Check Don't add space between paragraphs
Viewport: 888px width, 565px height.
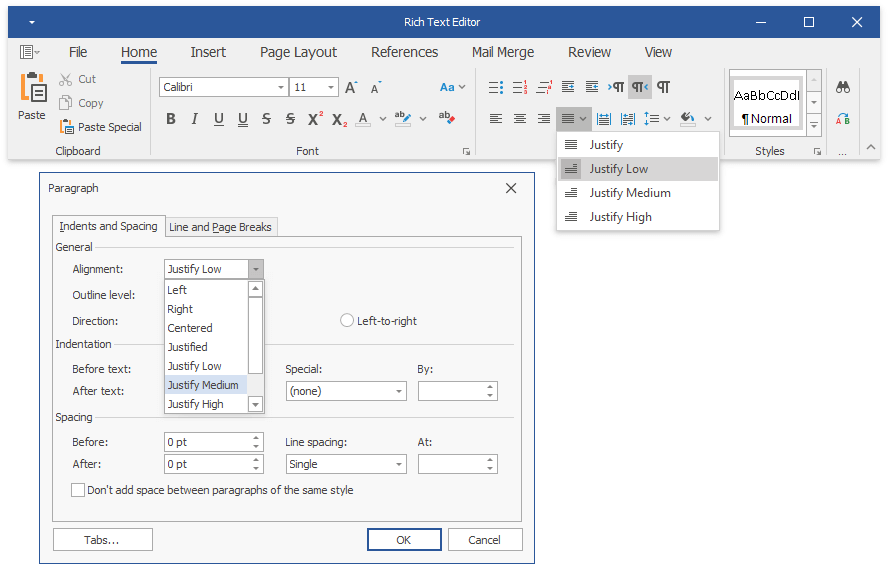[x=78, y=490]
